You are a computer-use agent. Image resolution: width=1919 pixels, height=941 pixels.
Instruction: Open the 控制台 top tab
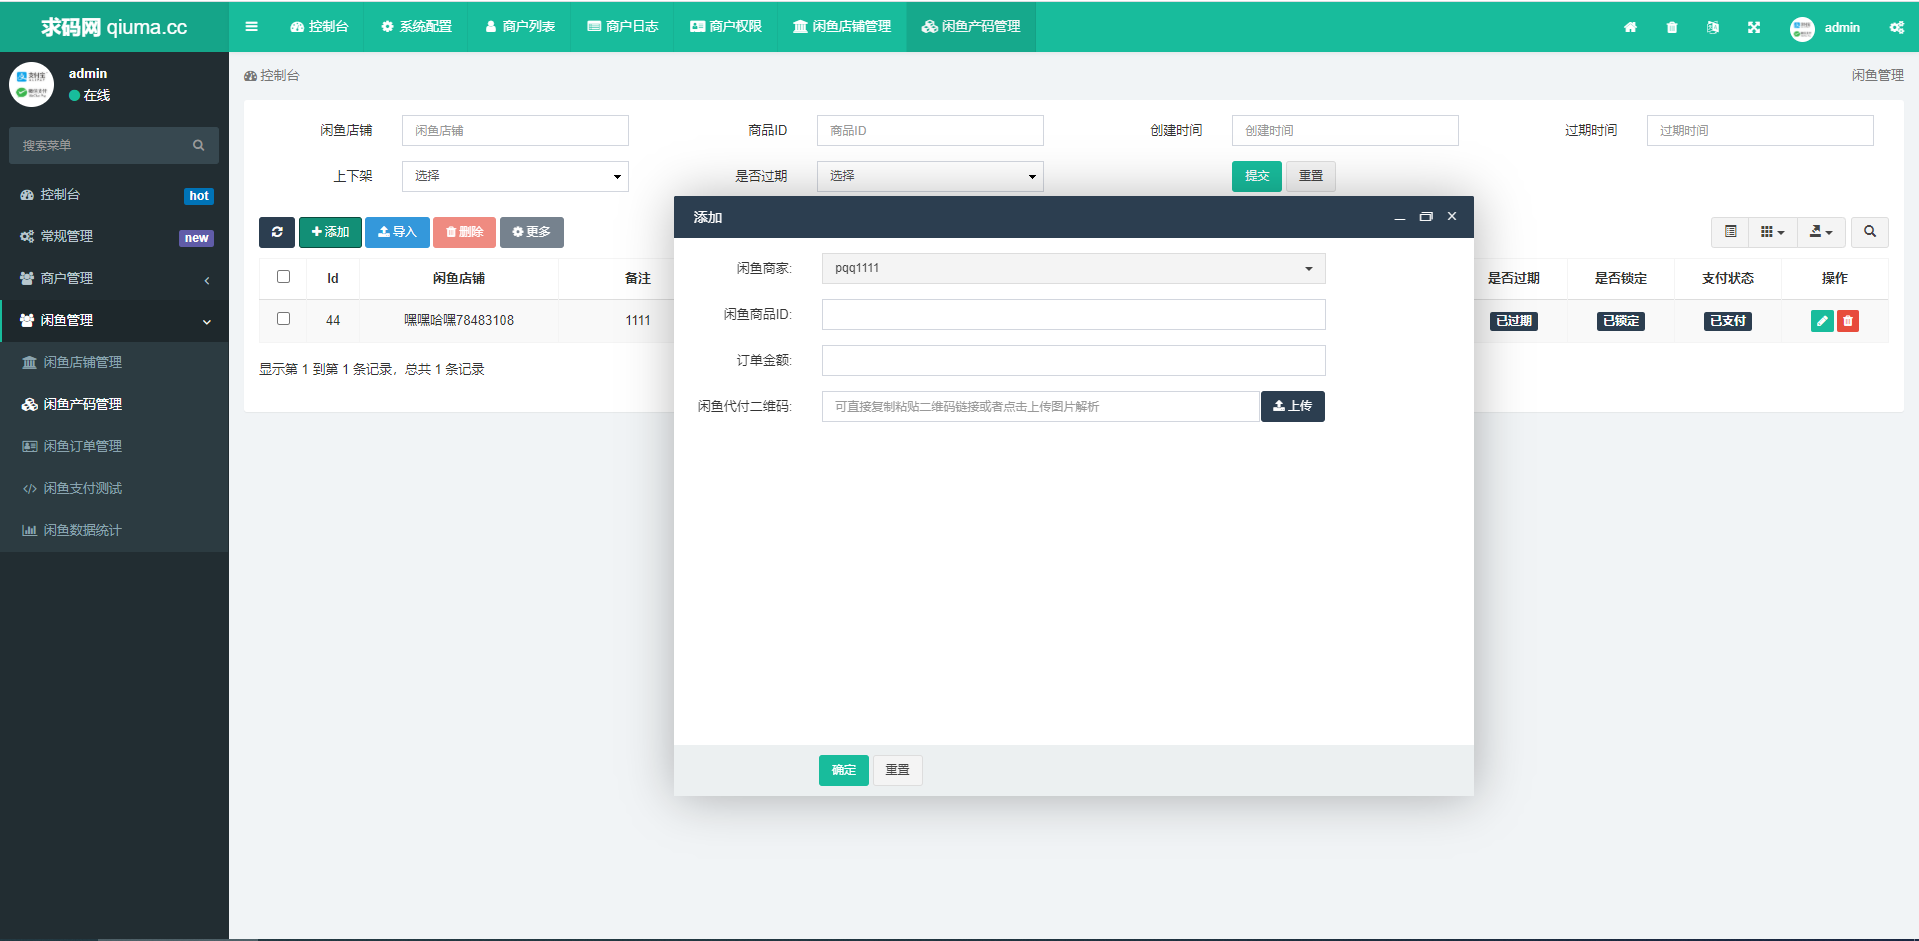click(x=319, y=26)
